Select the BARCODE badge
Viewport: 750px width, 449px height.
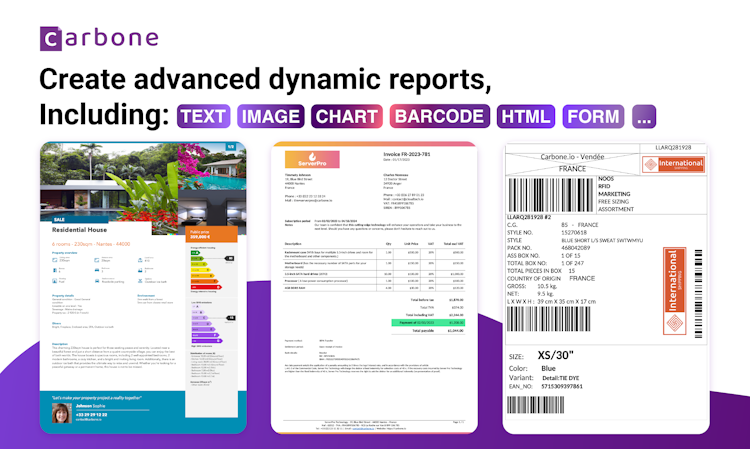click(x=440, y=116)
